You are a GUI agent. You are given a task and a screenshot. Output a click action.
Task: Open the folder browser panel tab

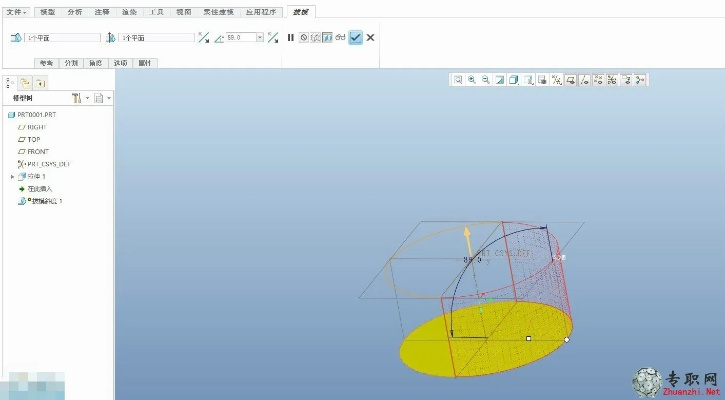(x=26, y=83)
